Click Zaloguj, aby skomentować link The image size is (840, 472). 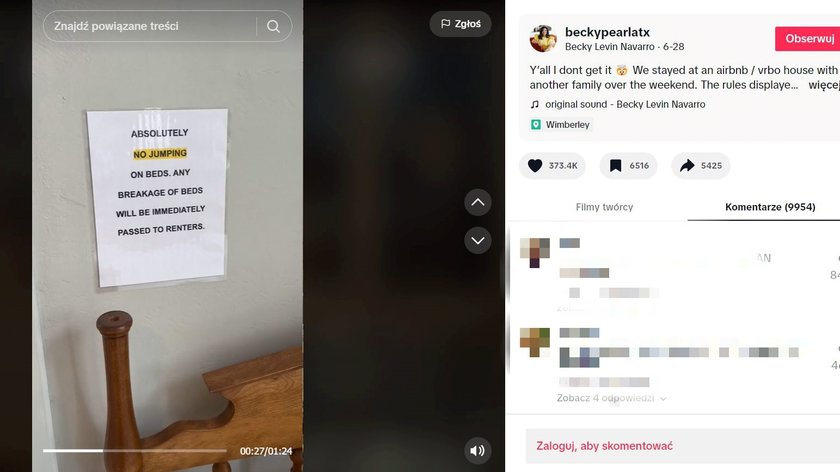(604, 446)
